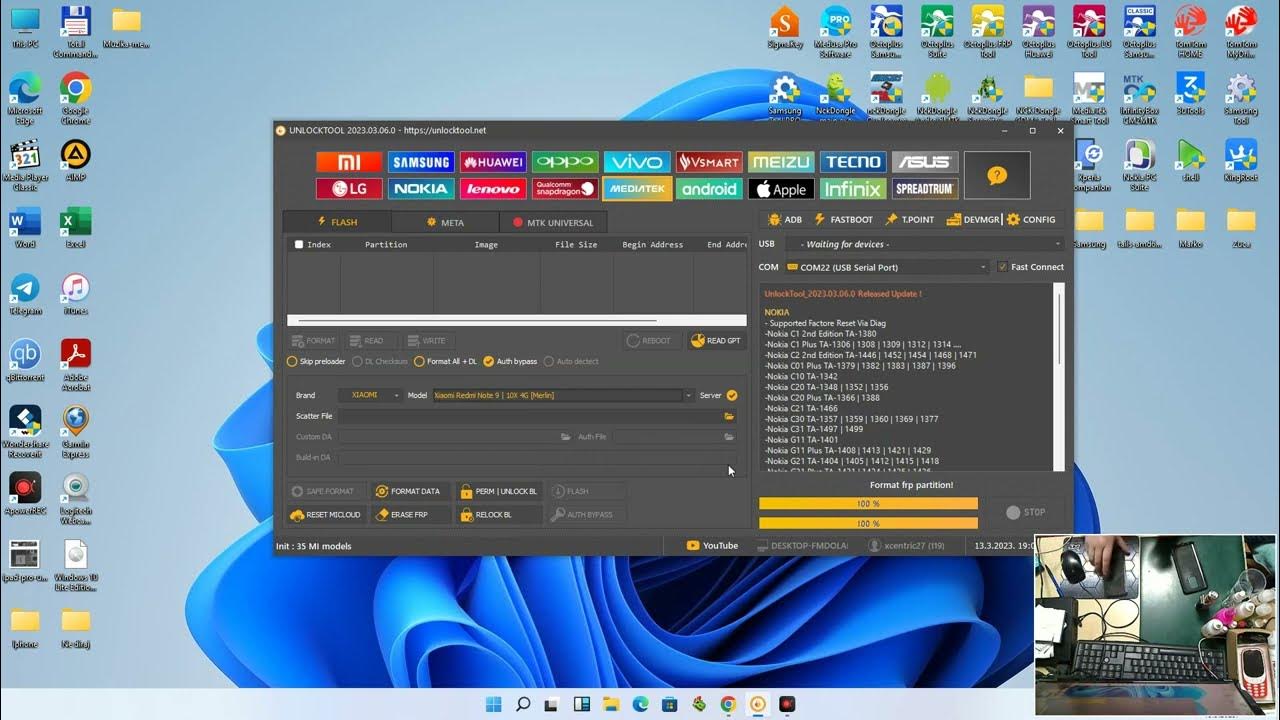Select the Meizu brand logo
The image size is (1280, 720).
pos(781,162)
